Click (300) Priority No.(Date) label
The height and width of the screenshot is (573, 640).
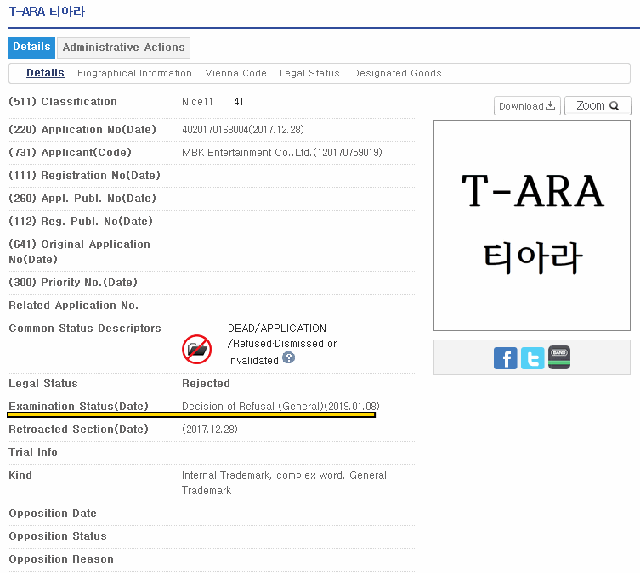[x=73, y=282]
